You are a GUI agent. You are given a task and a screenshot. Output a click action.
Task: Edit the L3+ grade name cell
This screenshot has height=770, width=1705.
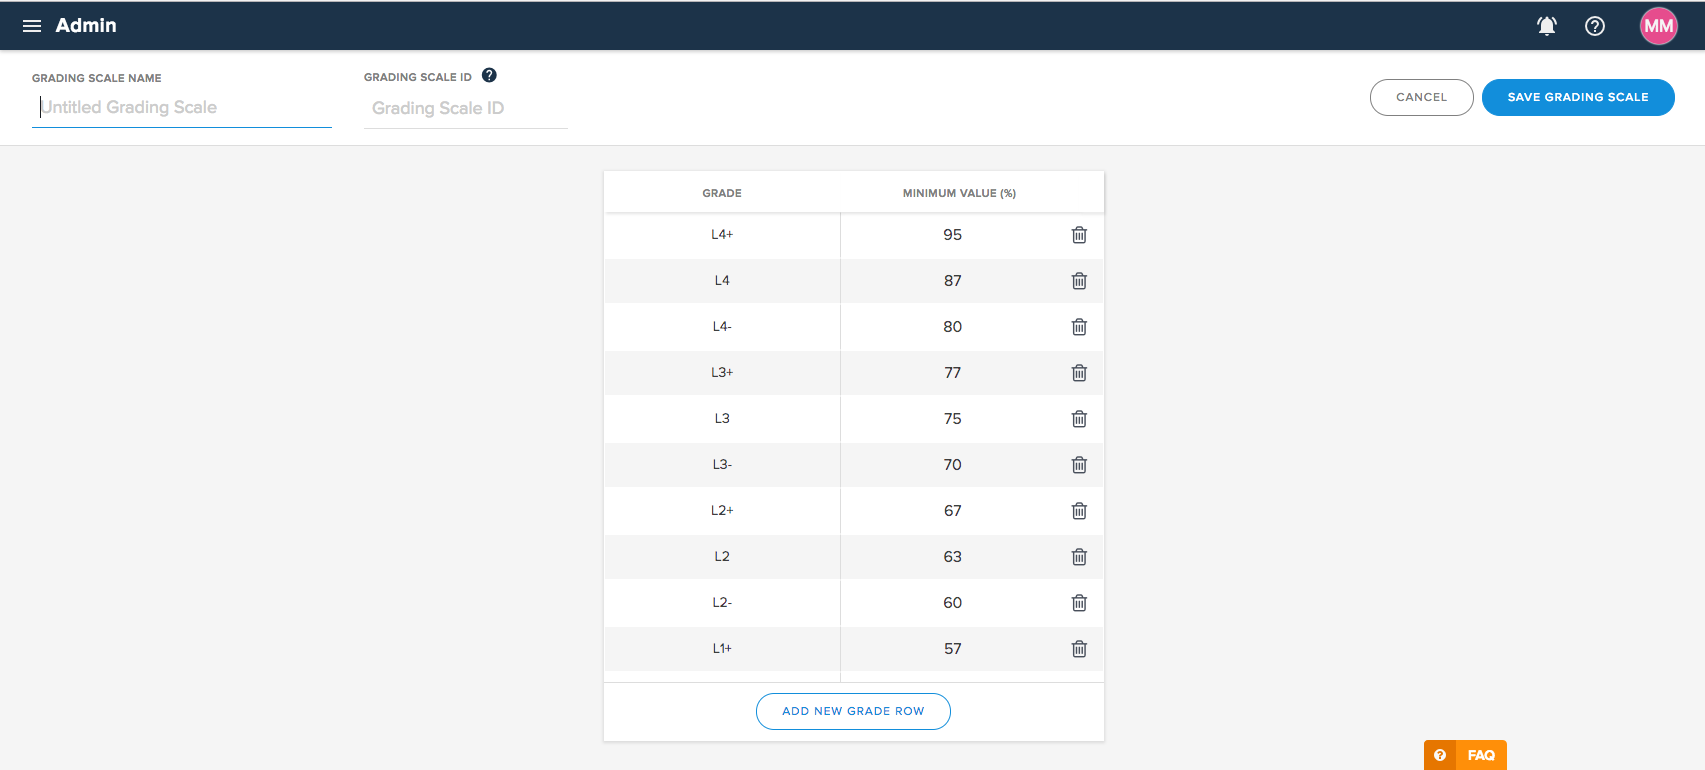[x=722, y=373]
